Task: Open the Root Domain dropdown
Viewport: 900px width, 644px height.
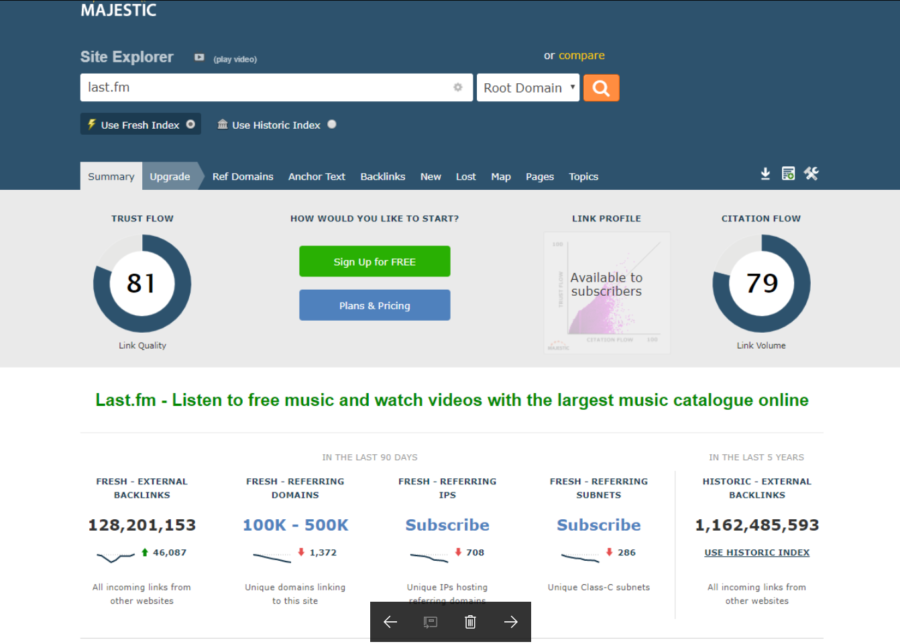Action: point(528,88)
